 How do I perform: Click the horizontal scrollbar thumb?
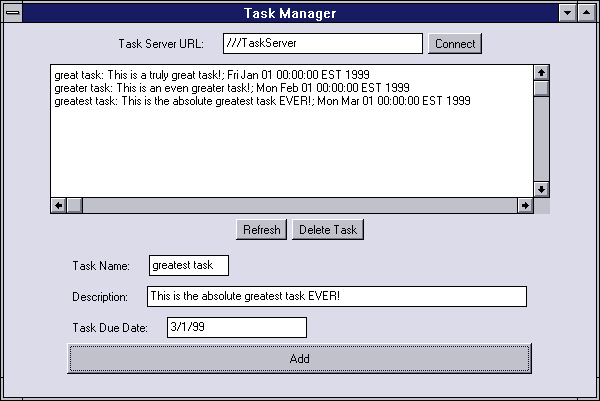point(74,205)
